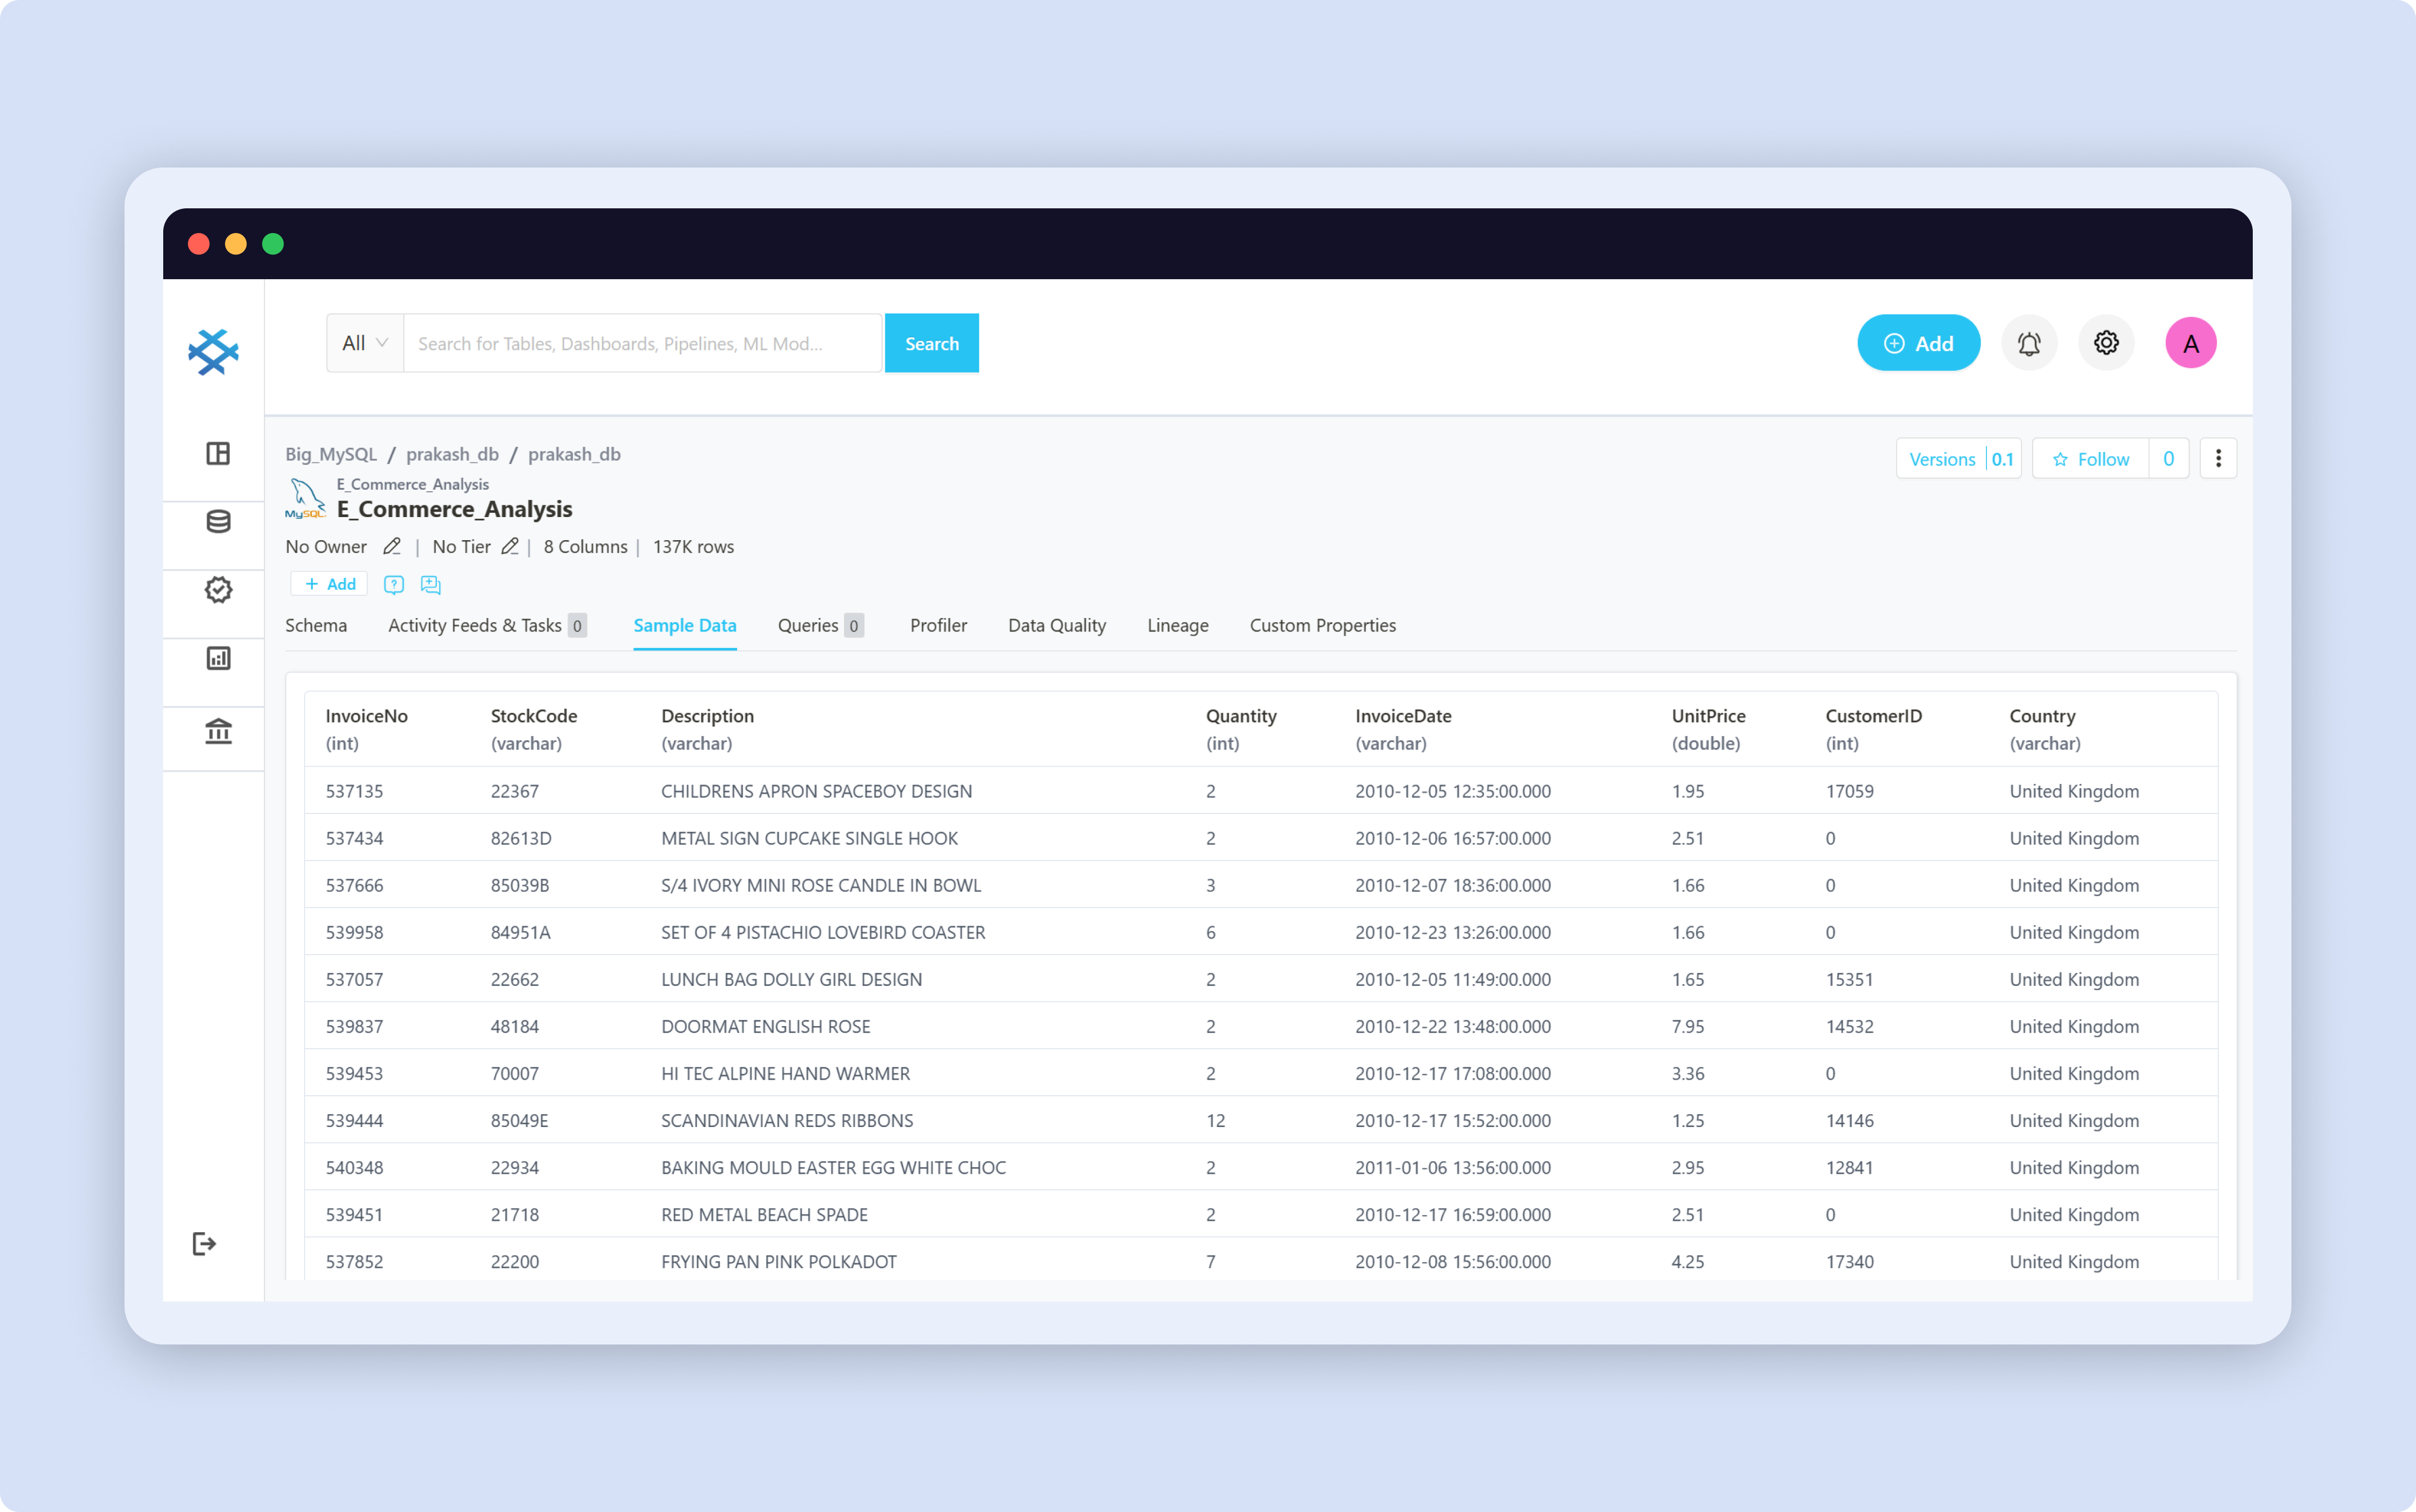Open the All search scope dropdown

click(363, 342)
